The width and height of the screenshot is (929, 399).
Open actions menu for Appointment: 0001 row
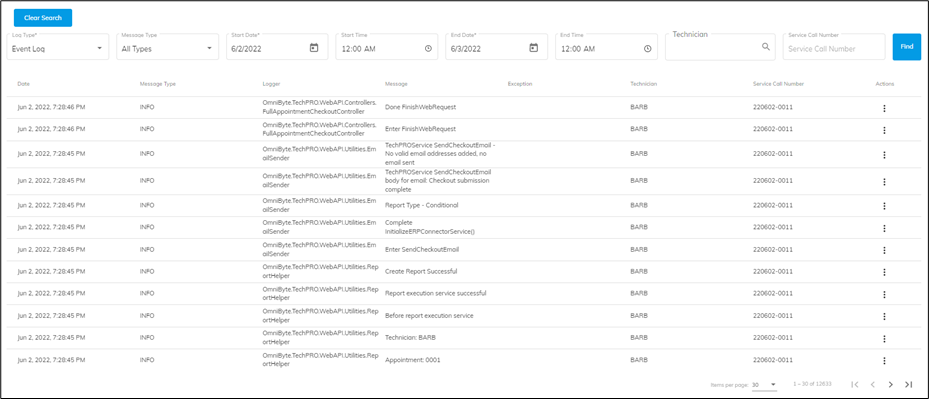point(884,360)
